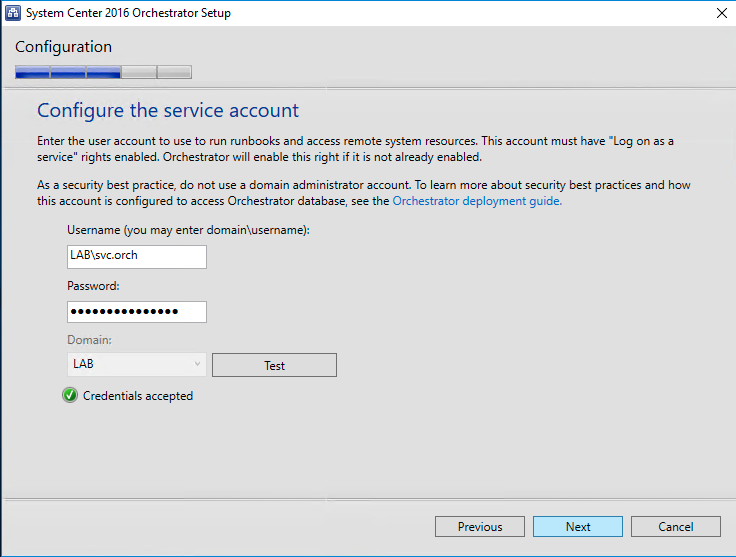The image size is (736, 557).
Task: Click the Username field containing LAB\svc.orch
Action: tap(137, 257)
